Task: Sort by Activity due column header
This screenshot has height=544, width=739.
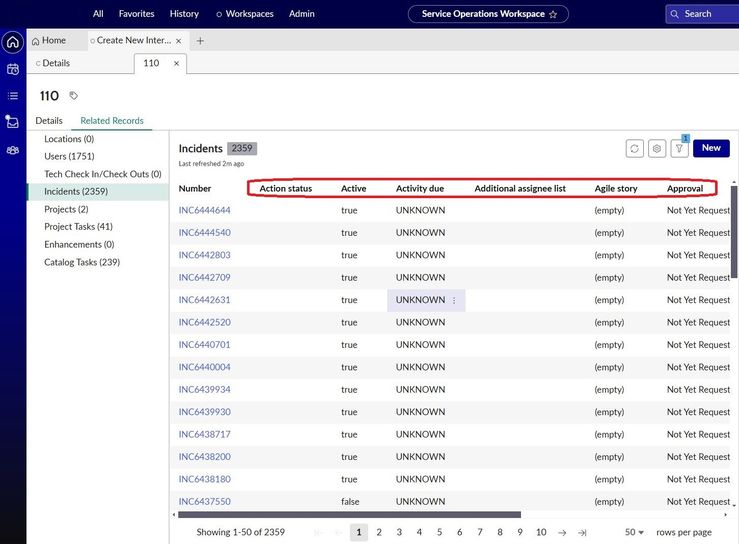Action: coord(419,189)
